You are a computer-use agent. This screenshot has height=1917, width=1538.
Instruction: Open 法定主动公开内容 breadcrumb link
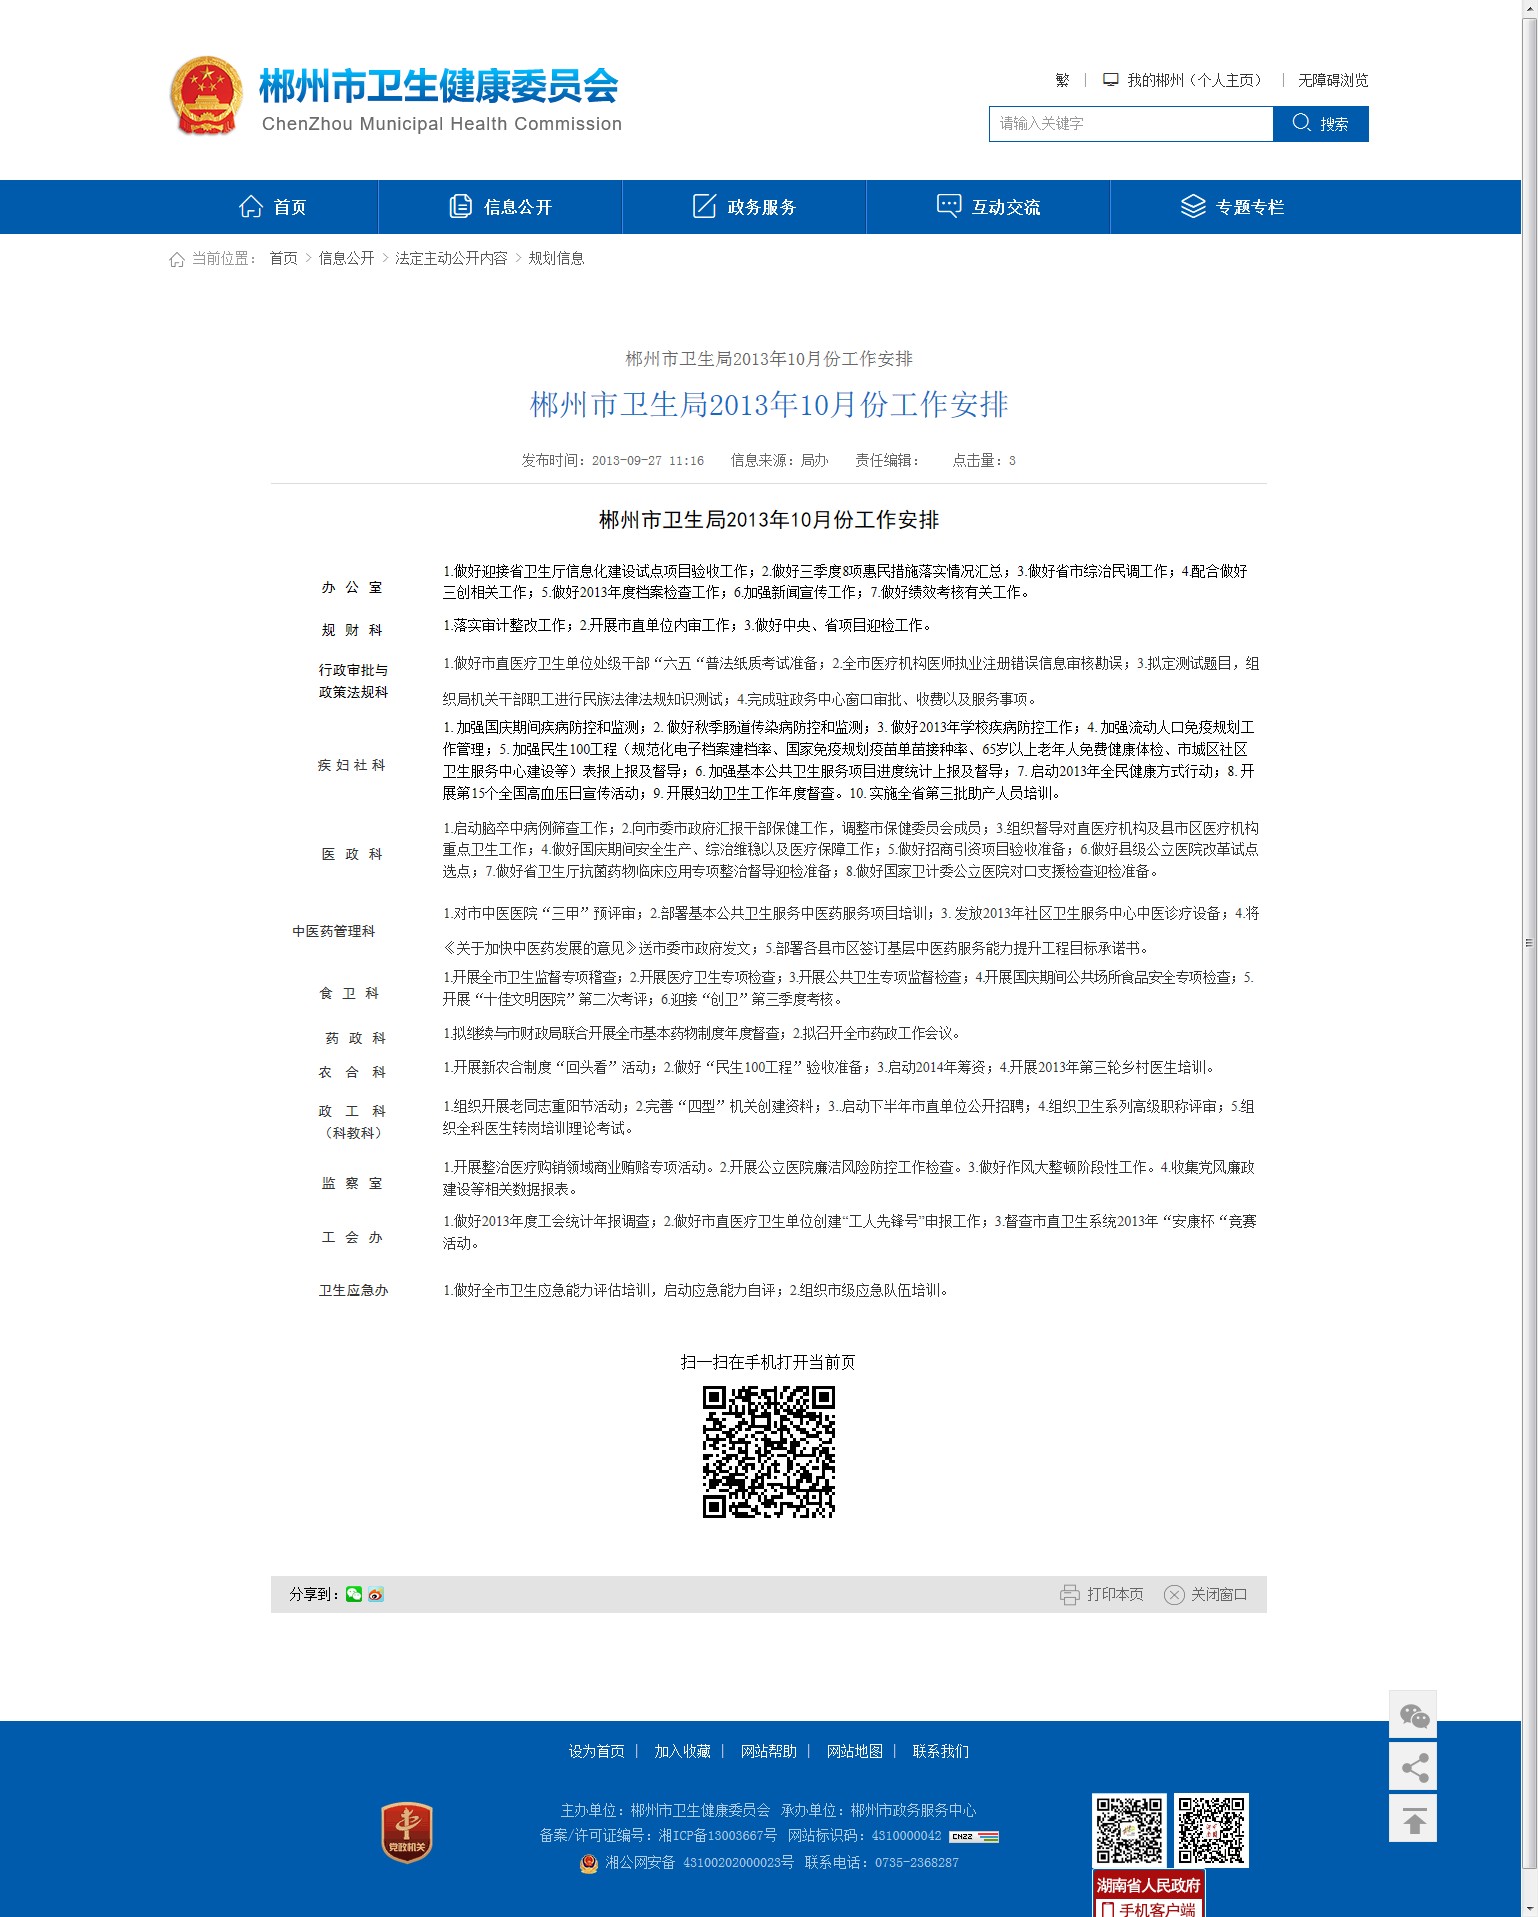tap(451, 258)
